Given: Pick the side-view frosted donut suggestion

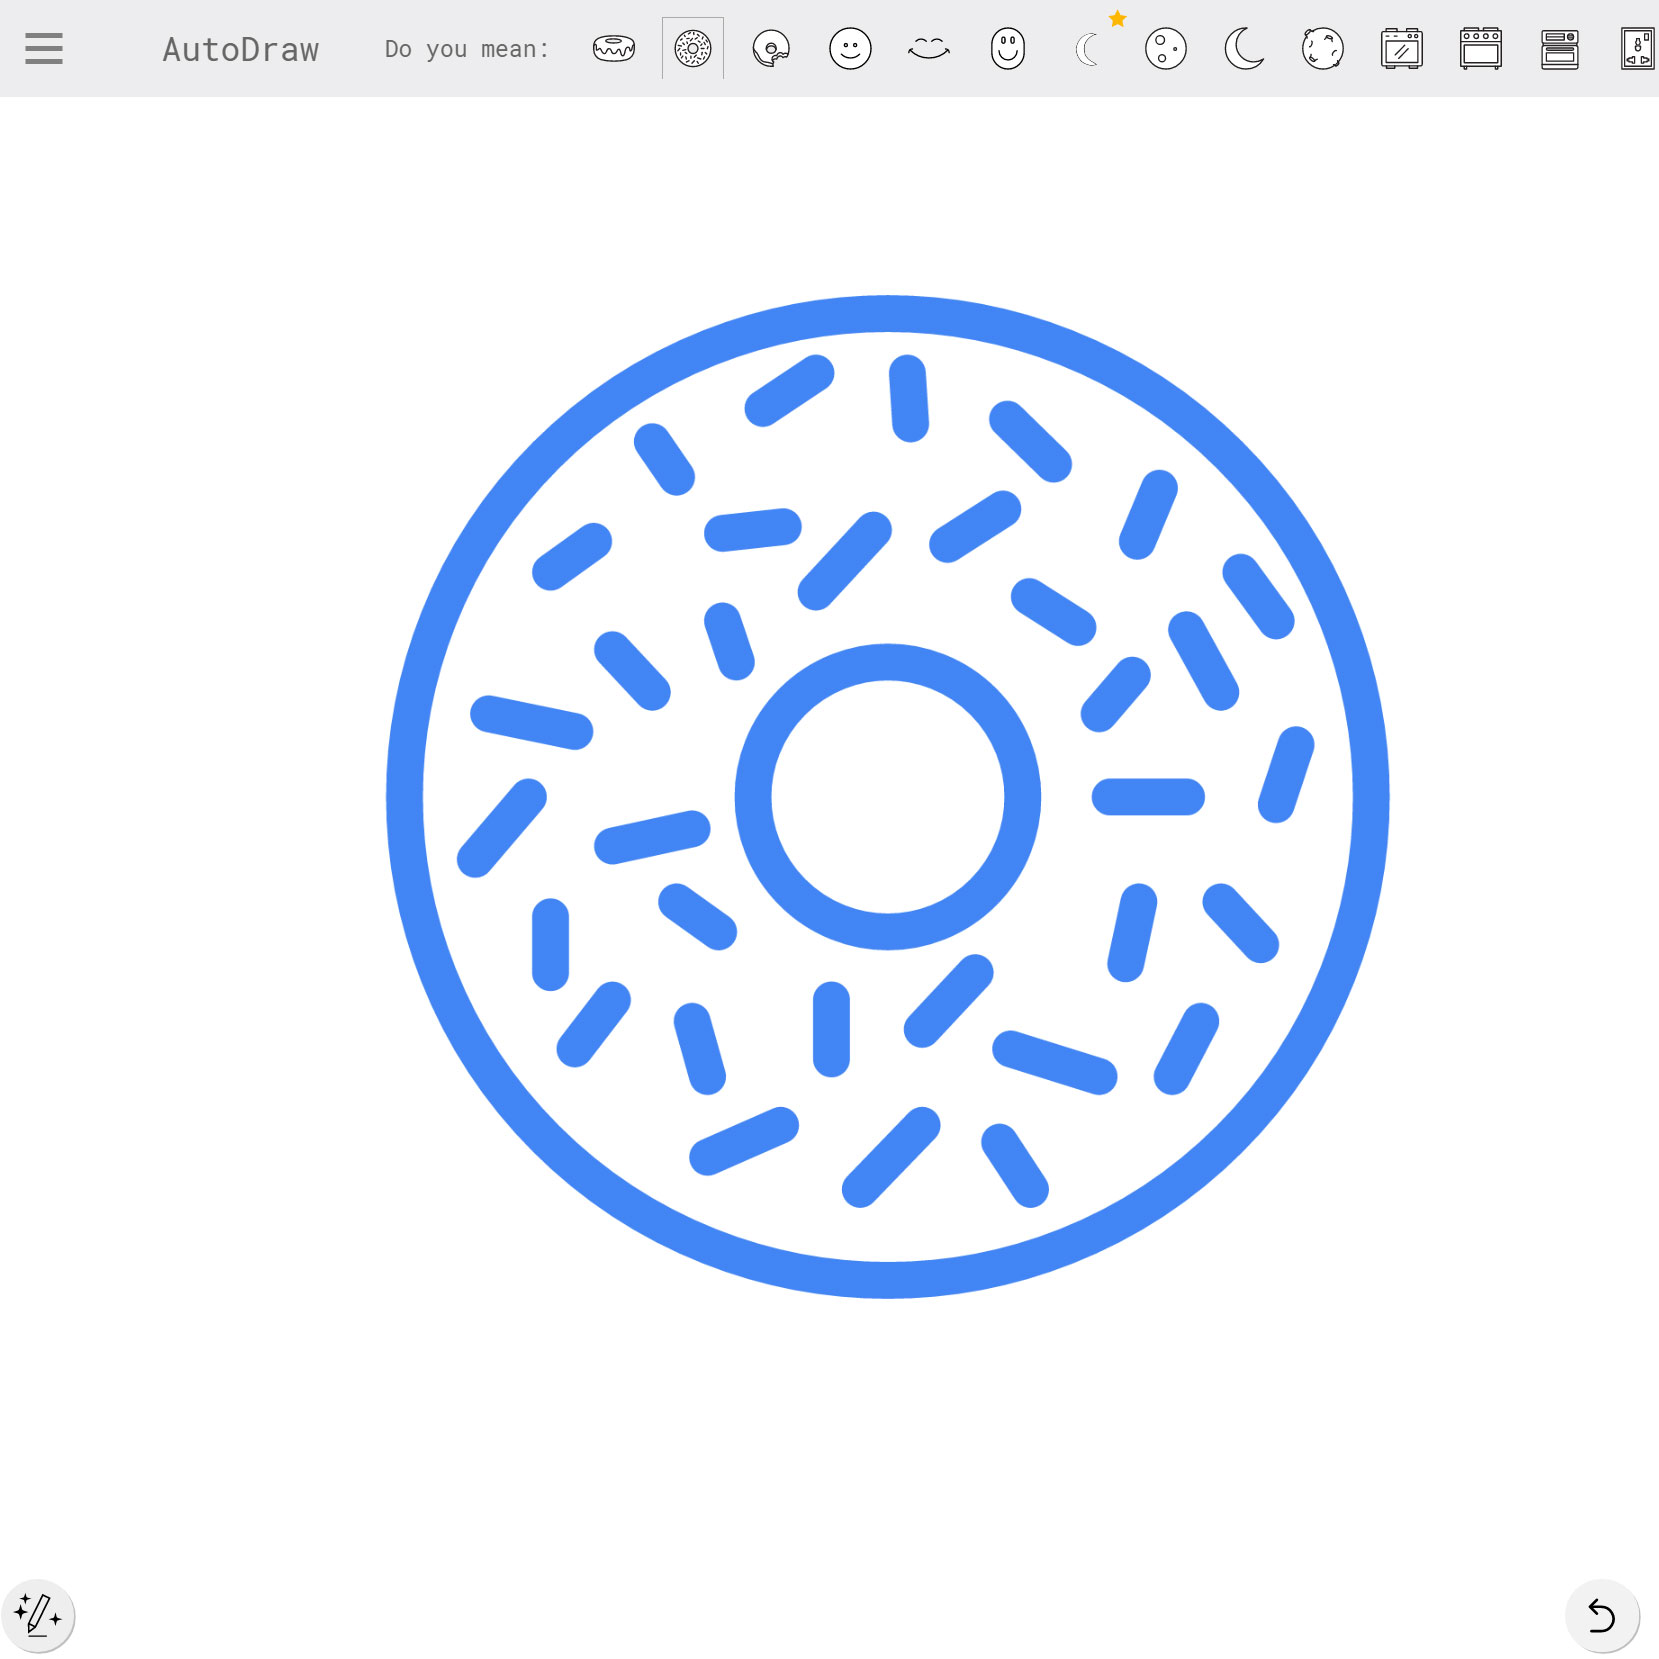Looking at the screenshot, I should coord(613,48).
